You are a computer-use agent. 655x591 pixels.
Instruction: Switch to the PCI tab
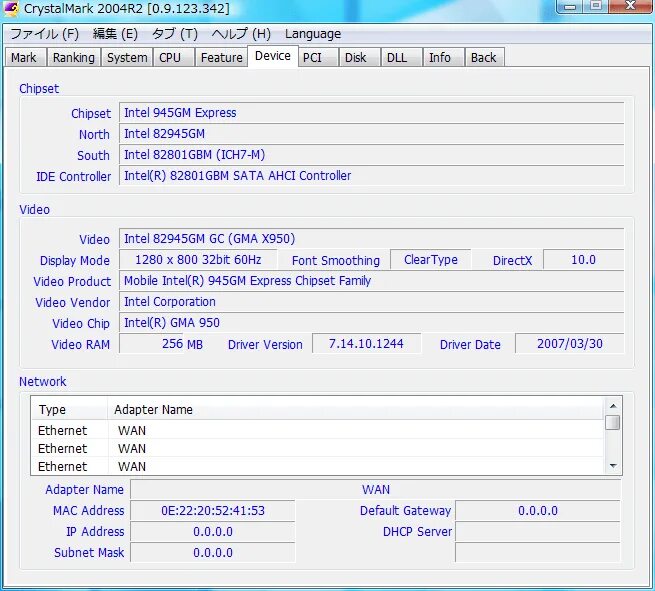tap(317, 57)
